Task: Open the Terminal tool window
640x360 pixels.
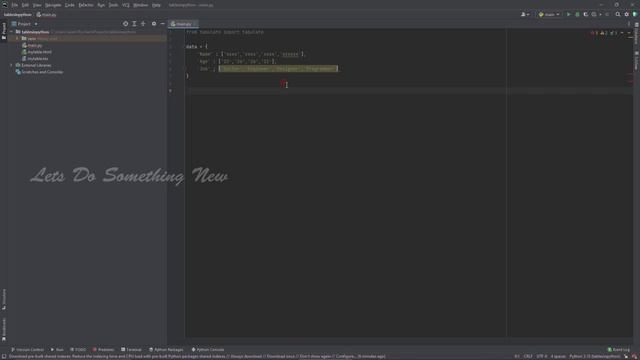Action: [x=131, y=350]
